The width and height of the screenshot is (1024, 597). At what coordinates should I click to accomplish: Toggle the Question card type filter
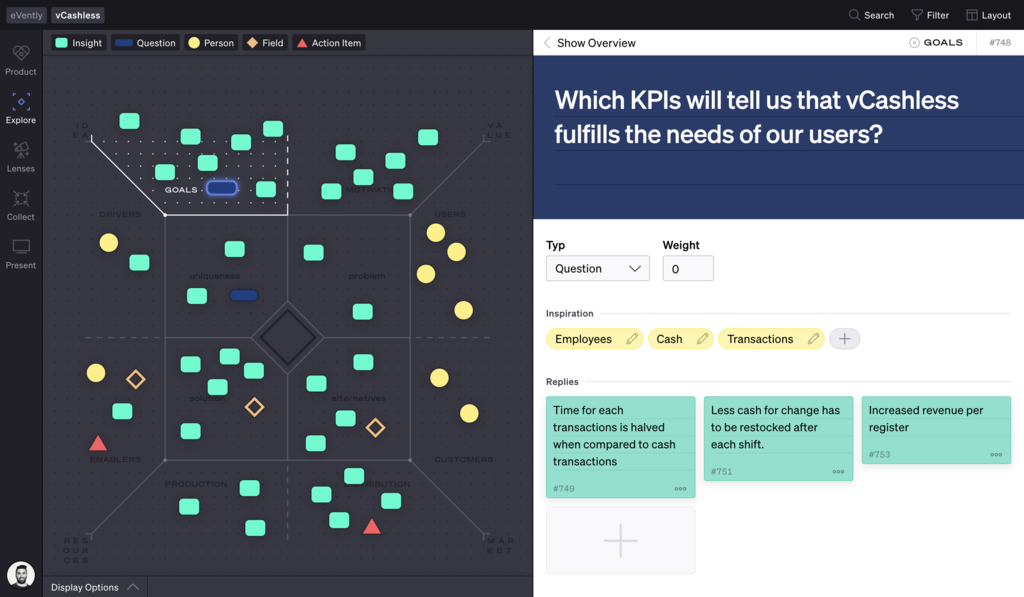tap(143, 42)
